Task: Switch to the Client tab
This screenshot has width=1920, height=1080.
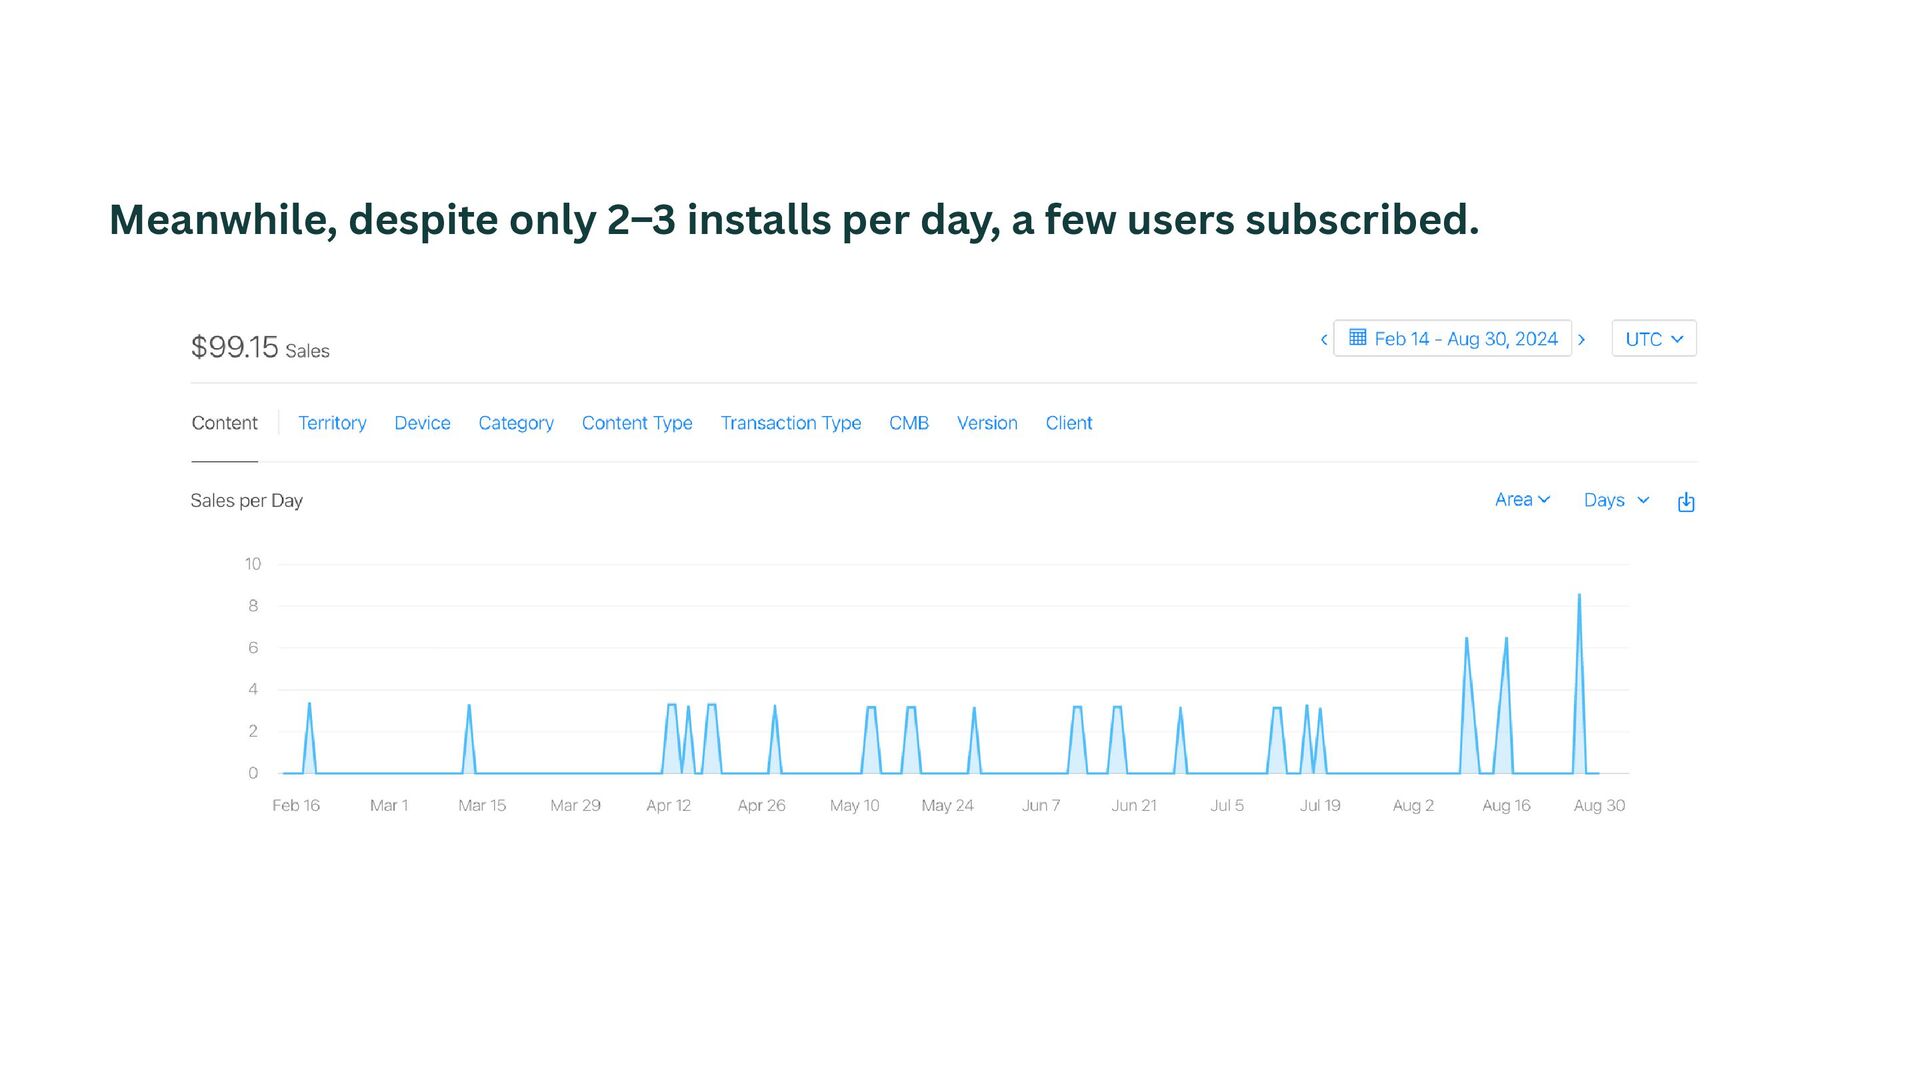Action: pos(1068,423)
